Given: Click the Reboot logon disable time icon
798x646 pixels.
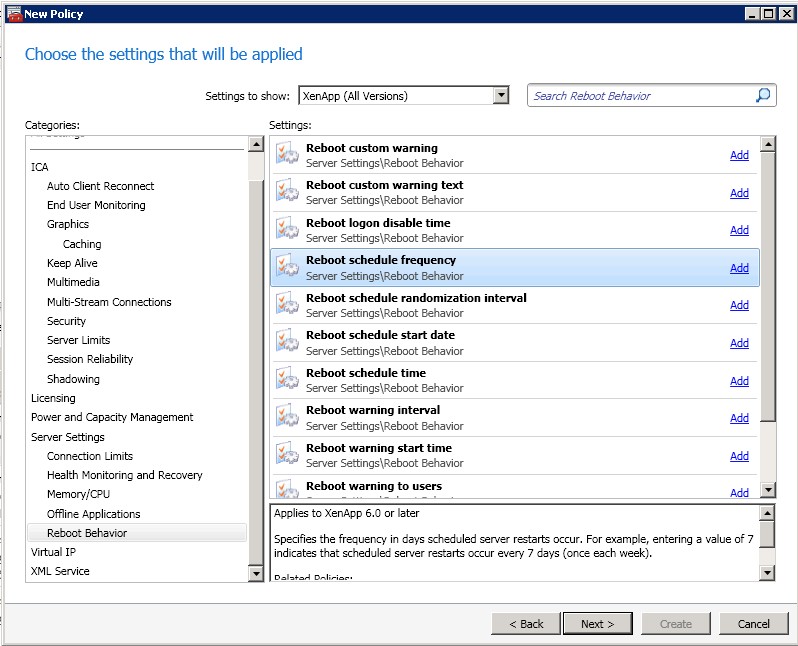Looking at the screenshot, I should (x=288, y=230).
